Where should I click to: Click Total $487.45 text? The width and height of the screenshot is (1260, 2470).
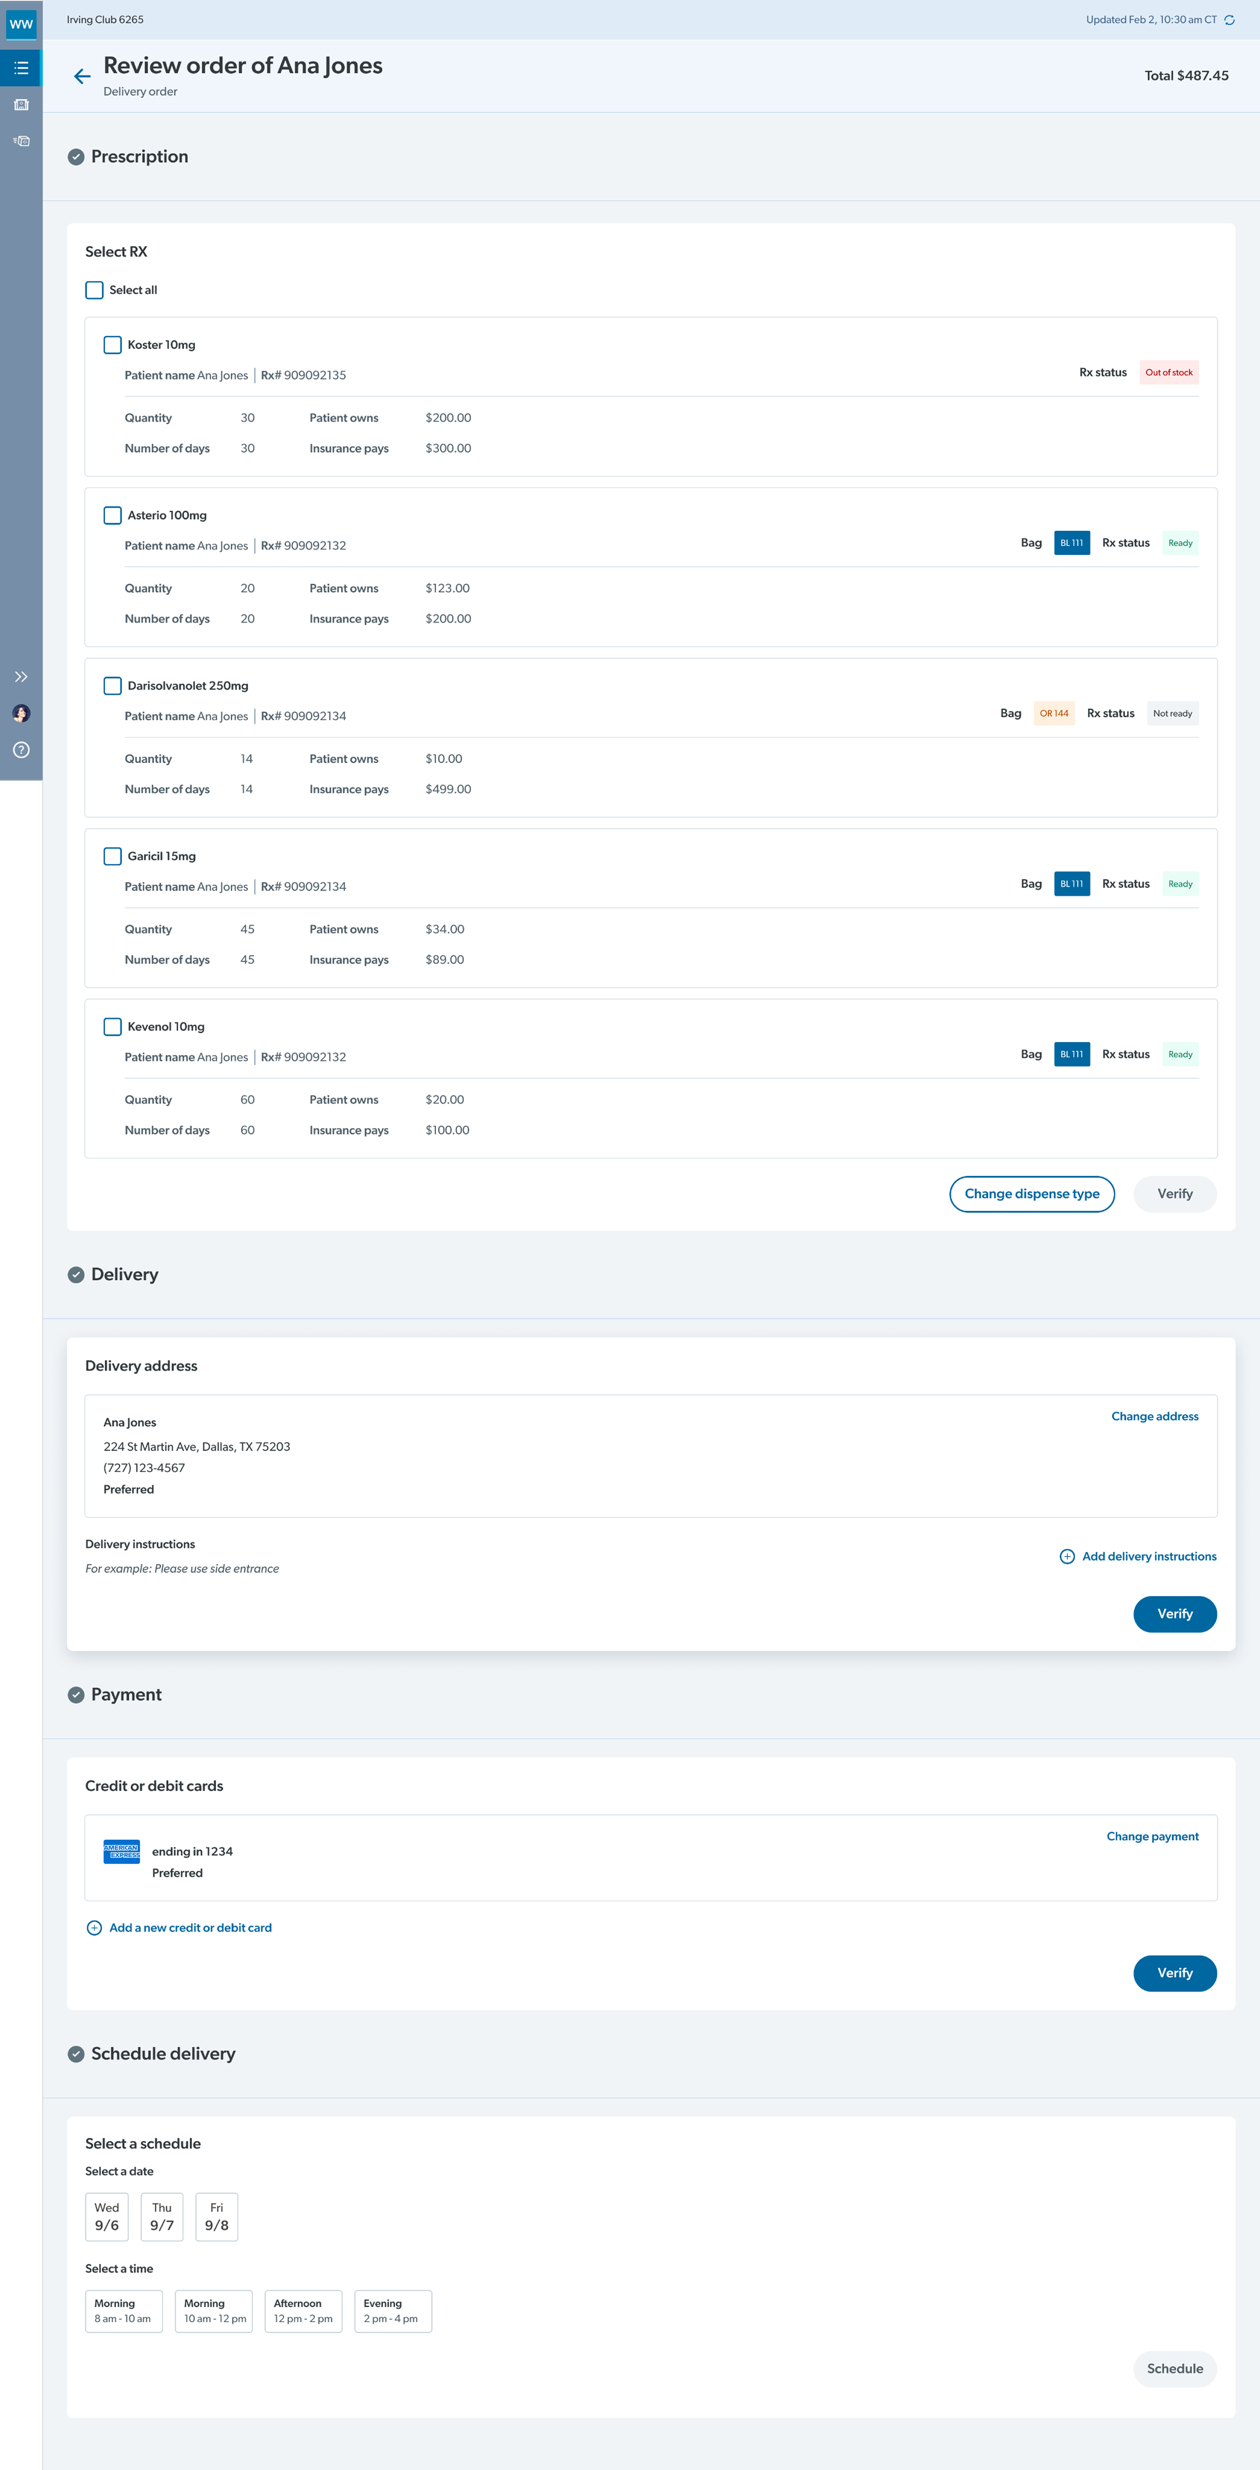(x=1186, y=76)
